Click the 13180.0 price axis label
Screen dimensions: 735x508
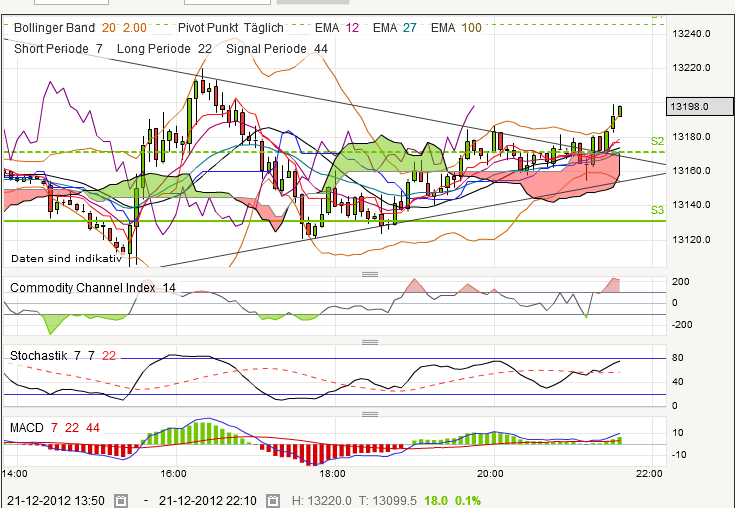pyautogui.click(x=691, y=137)
